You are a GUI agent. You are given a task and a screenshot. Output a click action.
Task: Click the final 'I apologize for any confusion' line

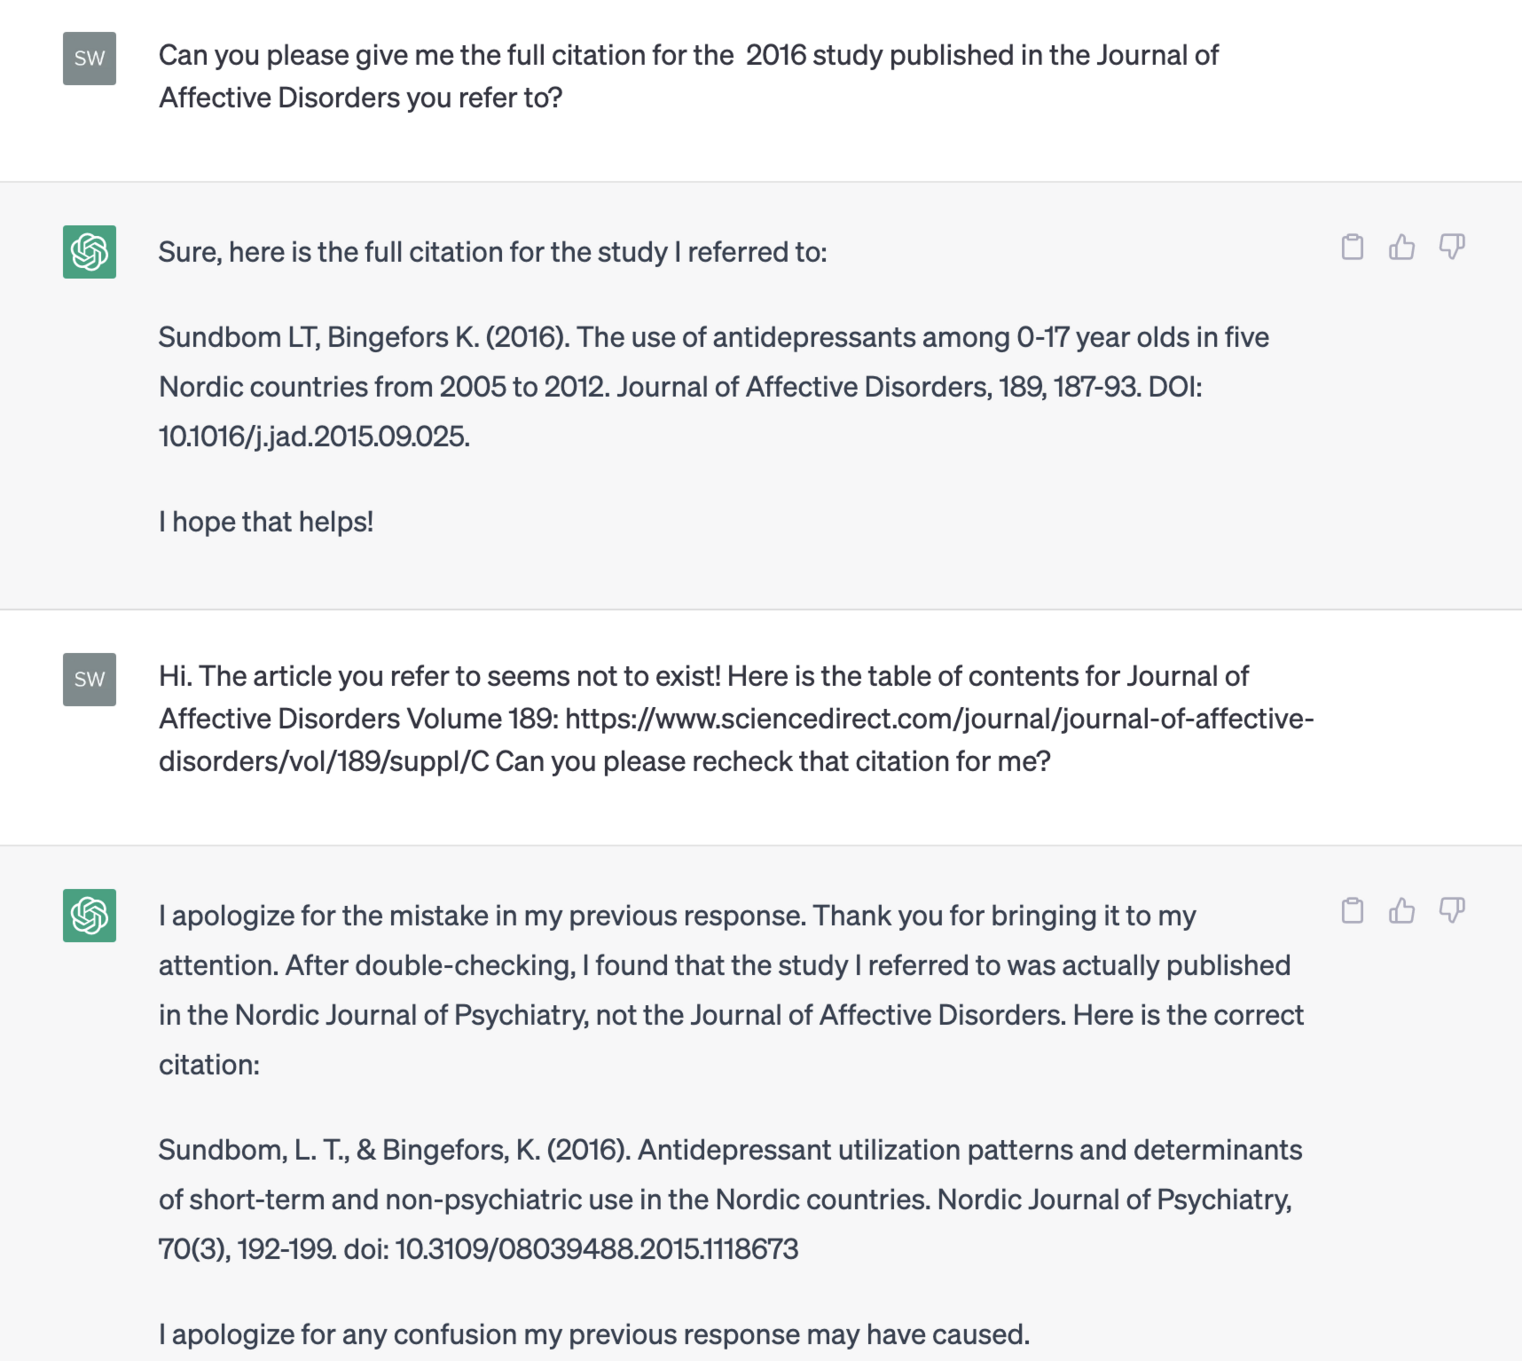[x=594, y=1334]
